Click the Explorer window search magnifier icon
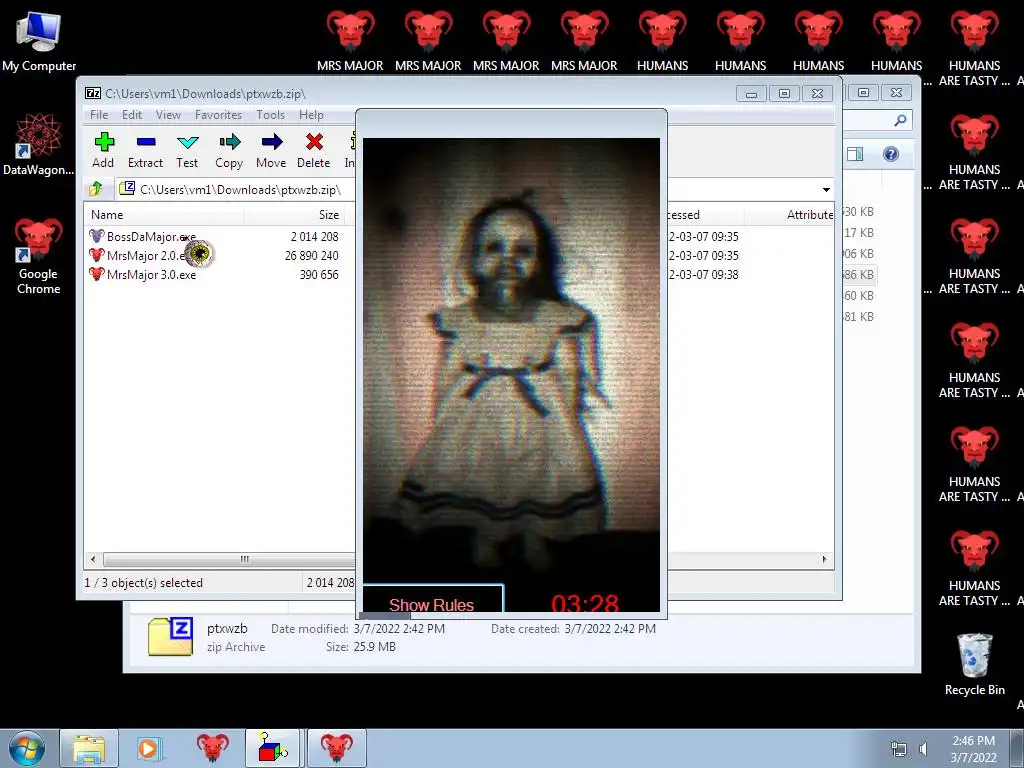 coord(900,120)
